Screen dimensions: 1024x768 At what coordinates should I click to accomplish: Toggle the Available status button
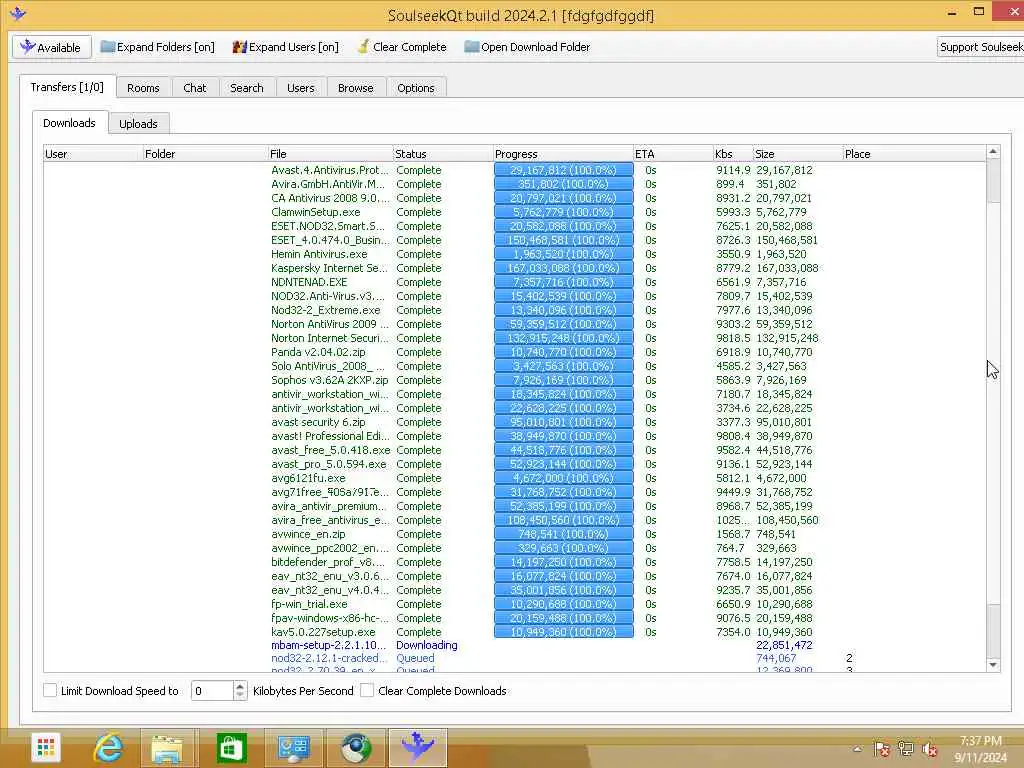pos(52,47)
